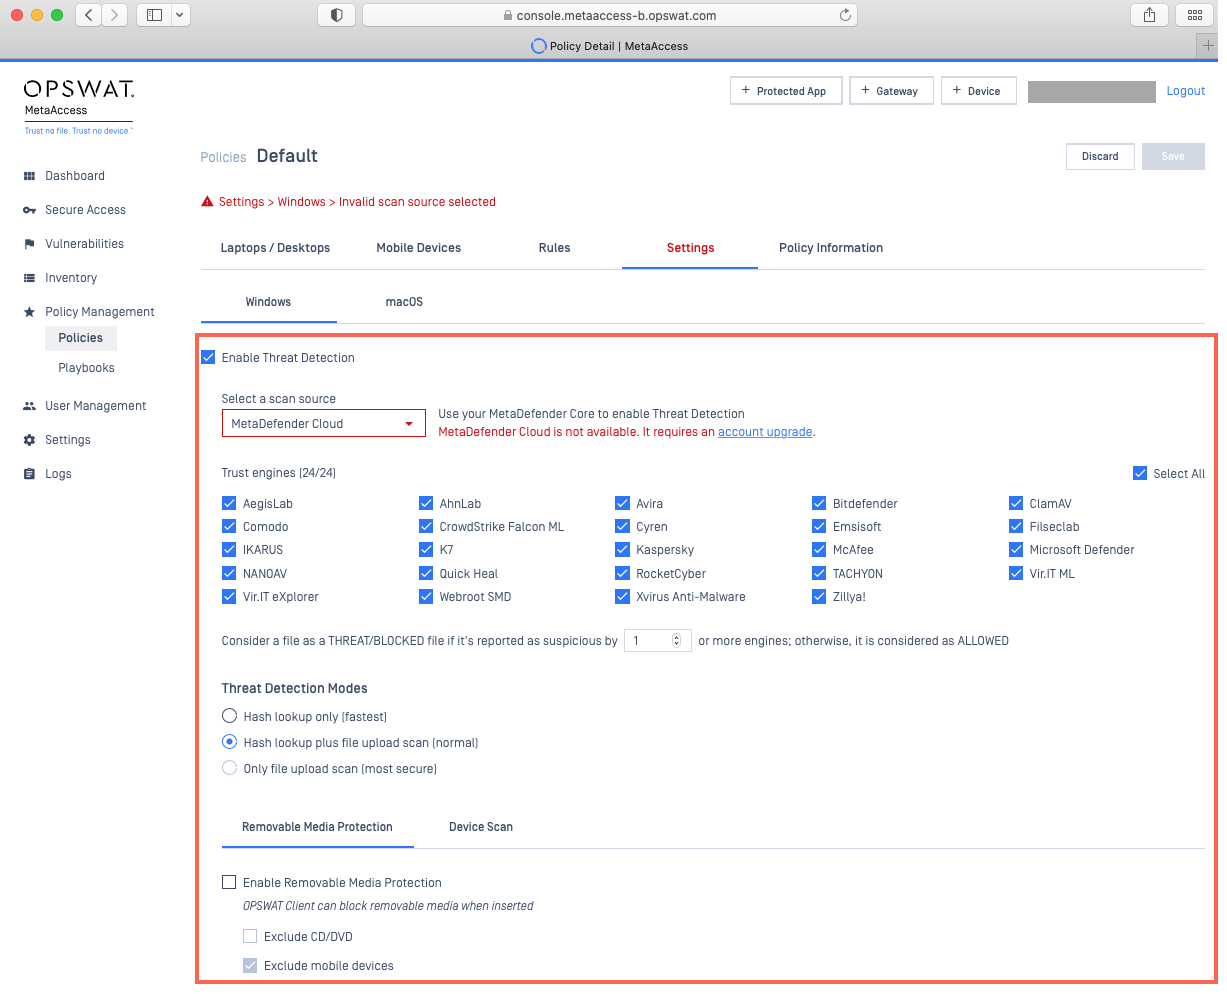Click the privacy shield icon in Safari
This screenshot has width=1227, height=994.
click(x=336, y=15)
